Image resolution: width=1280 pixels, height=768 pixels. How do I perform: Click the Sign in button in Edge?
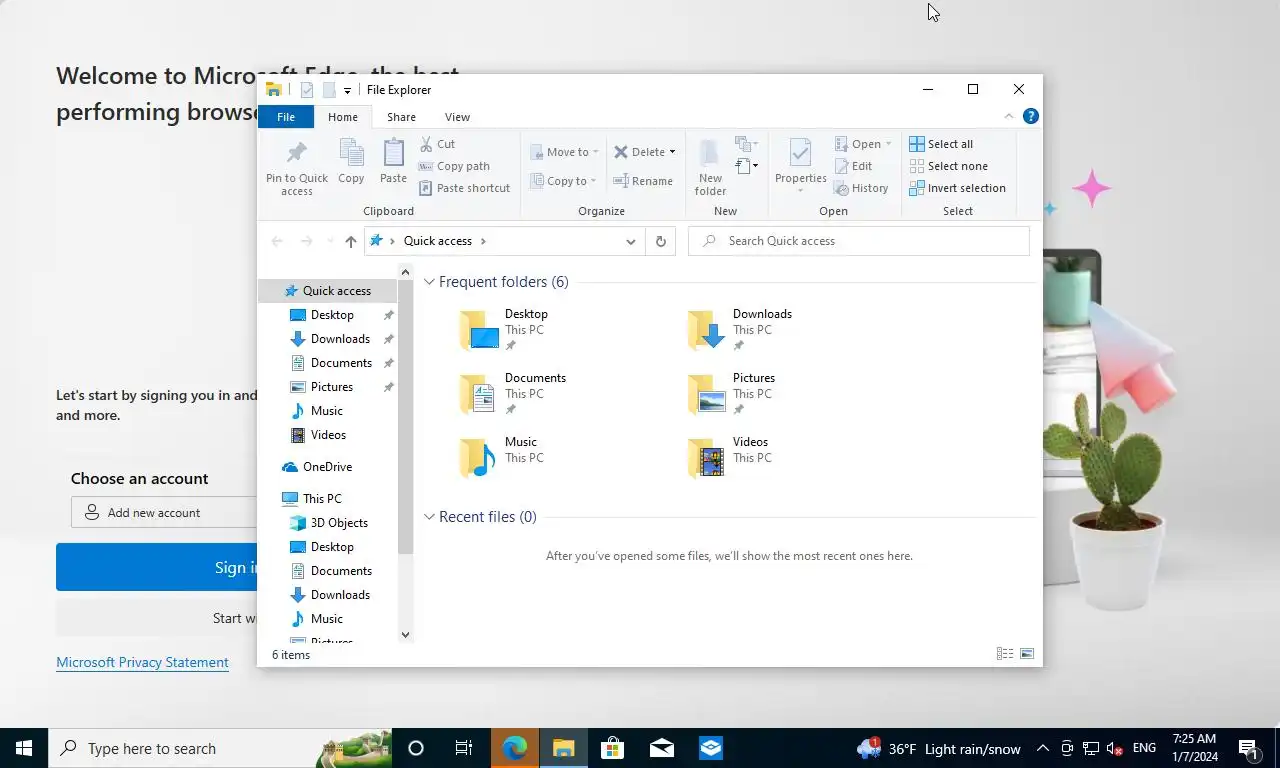[157, 567]
